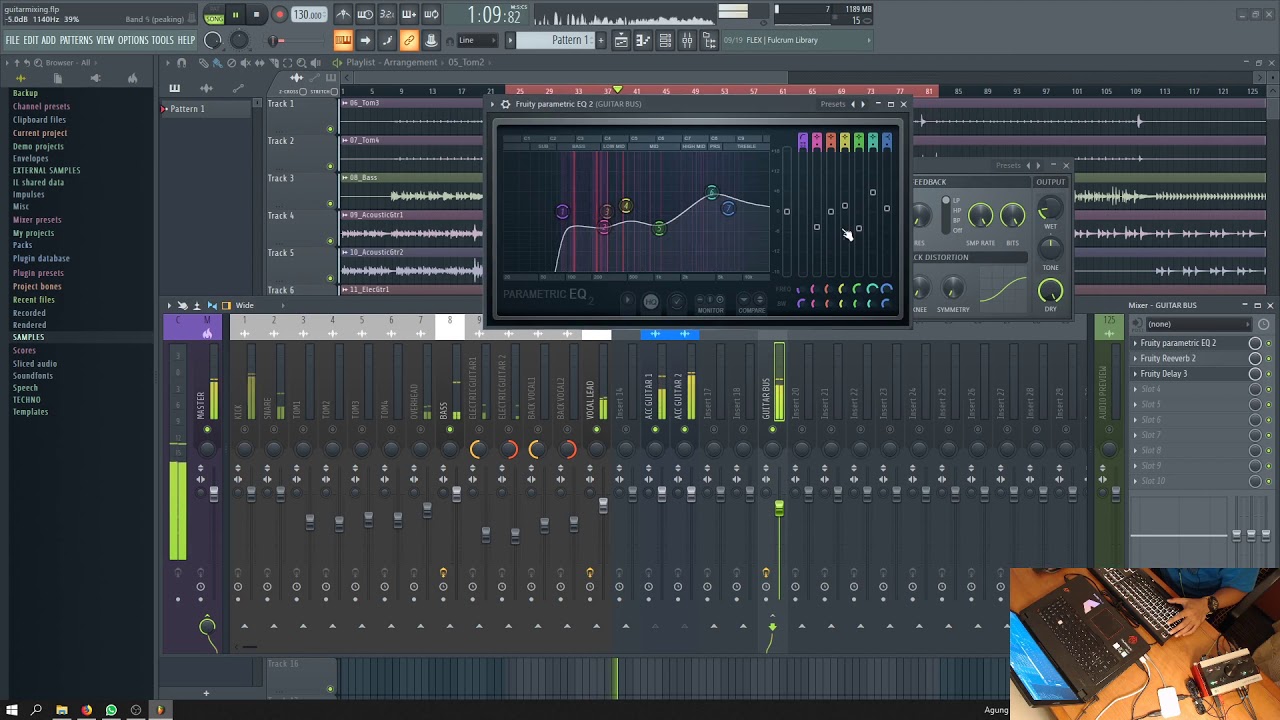Disable Fruity Delay 3 effect slot
Viewport: 1280px width, 720px height.
coord(1268,374)
